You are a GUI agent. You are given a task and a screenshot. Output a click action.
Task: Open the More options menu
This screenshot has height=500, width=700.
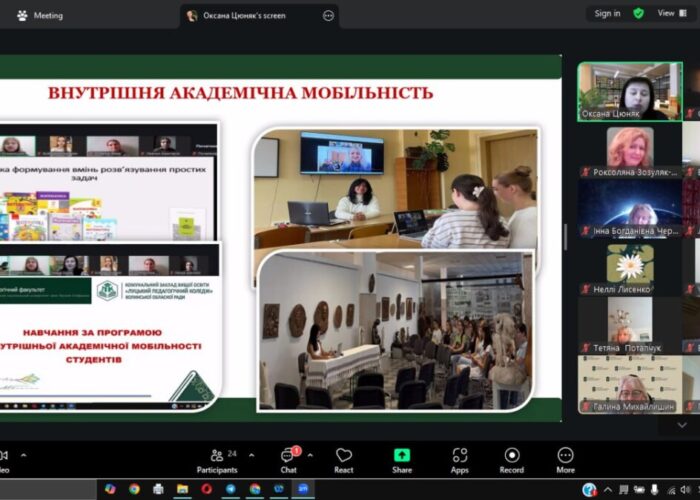[565, 459]
